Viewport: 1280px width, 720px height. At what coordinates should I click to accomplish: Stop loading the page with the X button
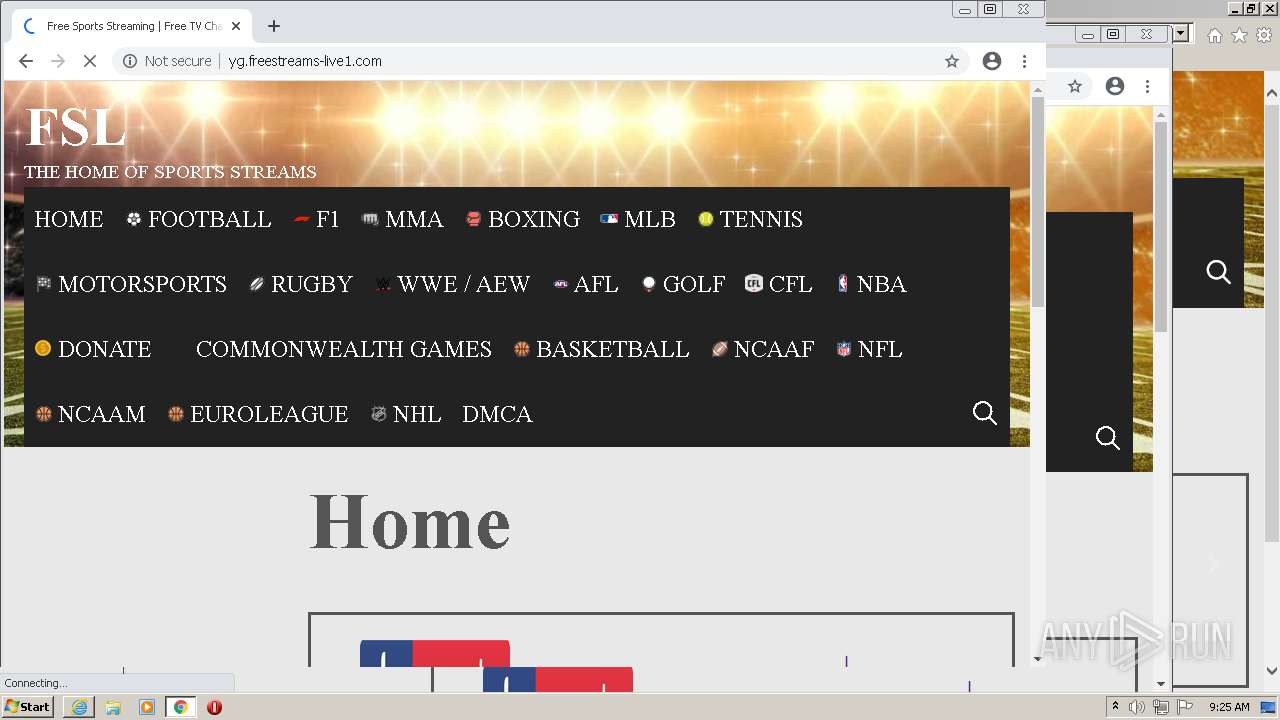89,61
